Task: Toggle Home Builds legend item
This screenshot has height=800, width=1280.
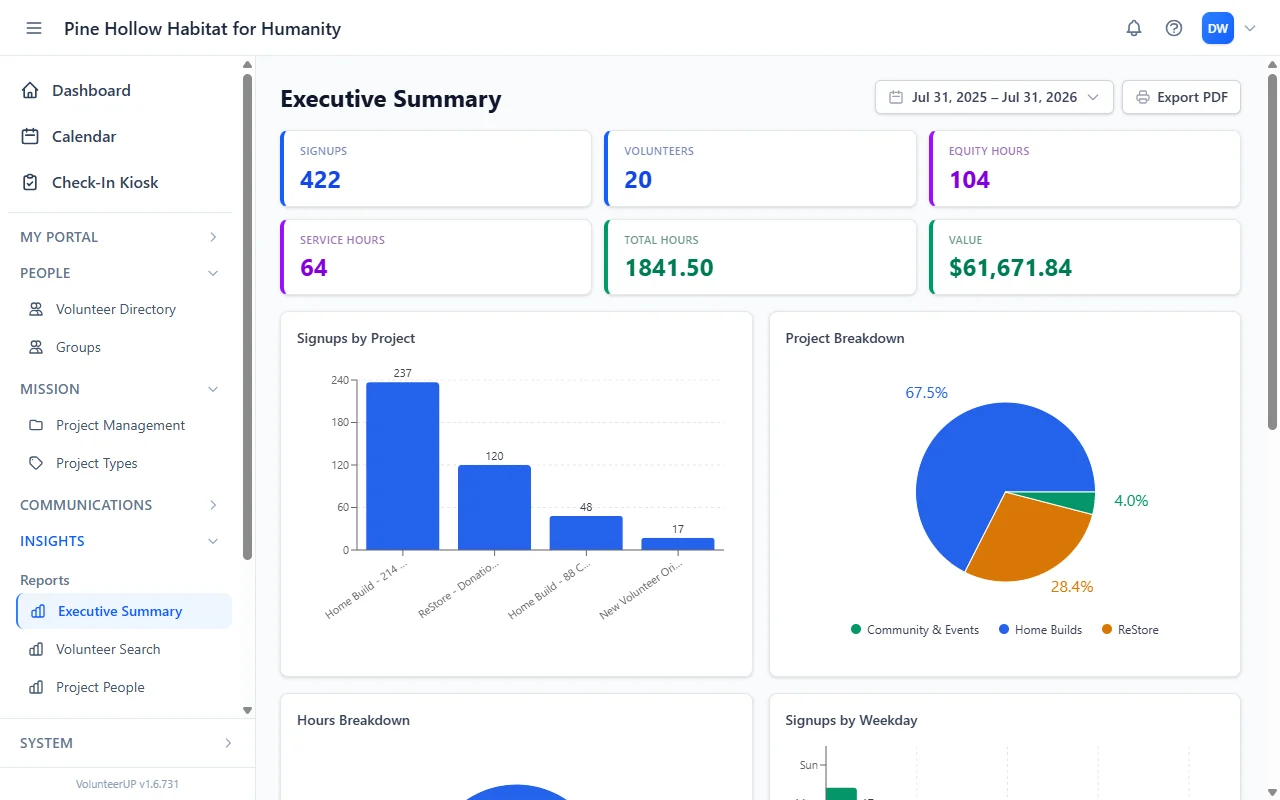Action: tap(1040, 630)
